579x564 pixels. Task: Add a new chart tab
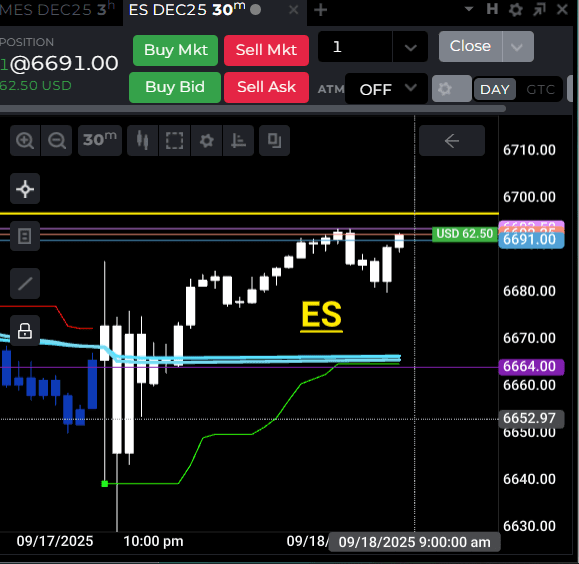pos(321,10)
